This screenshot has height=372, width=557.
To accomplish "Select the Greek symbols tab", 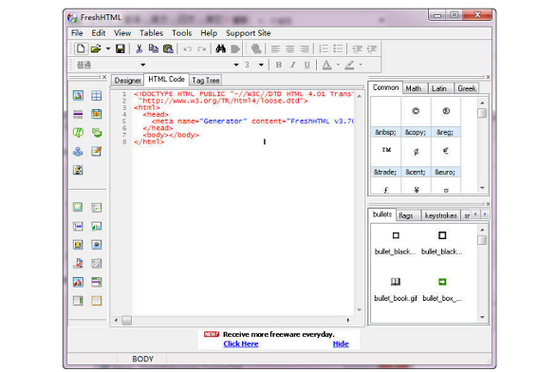I will click(x=466, y=88).
